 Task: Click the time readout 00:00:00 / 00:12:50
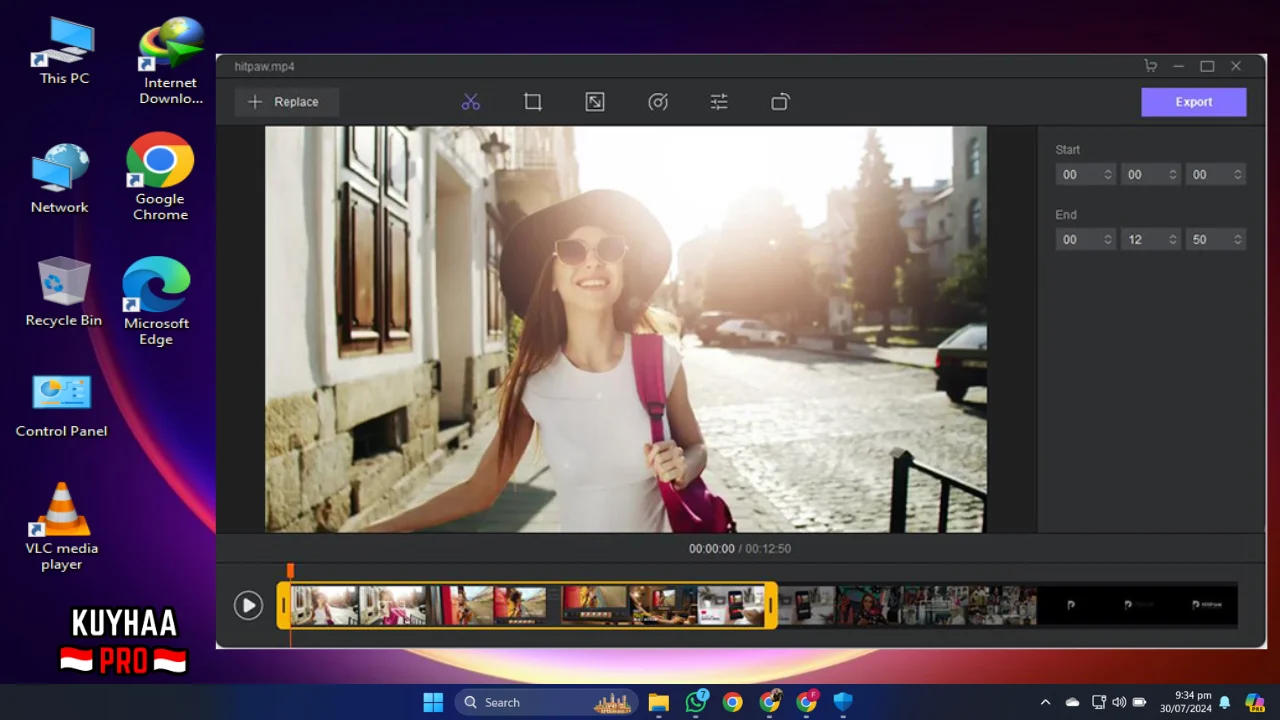pyautogui.click(x=740, y=549)
